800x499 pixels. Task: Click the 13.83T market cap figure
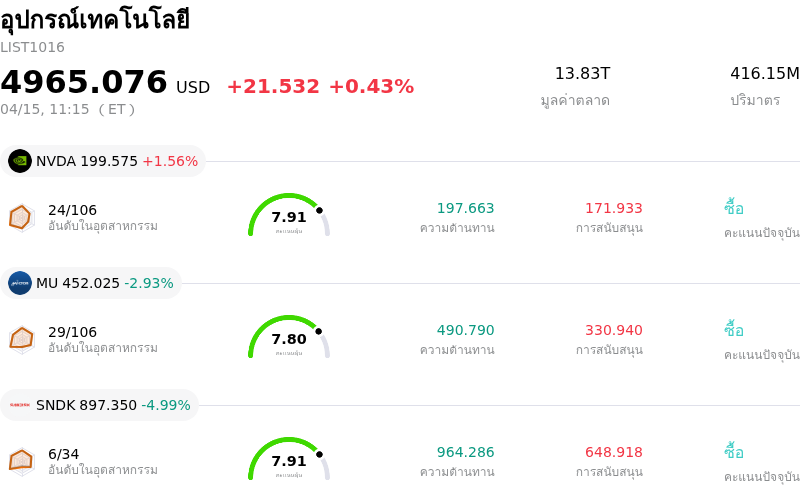[x=582, y=74]
